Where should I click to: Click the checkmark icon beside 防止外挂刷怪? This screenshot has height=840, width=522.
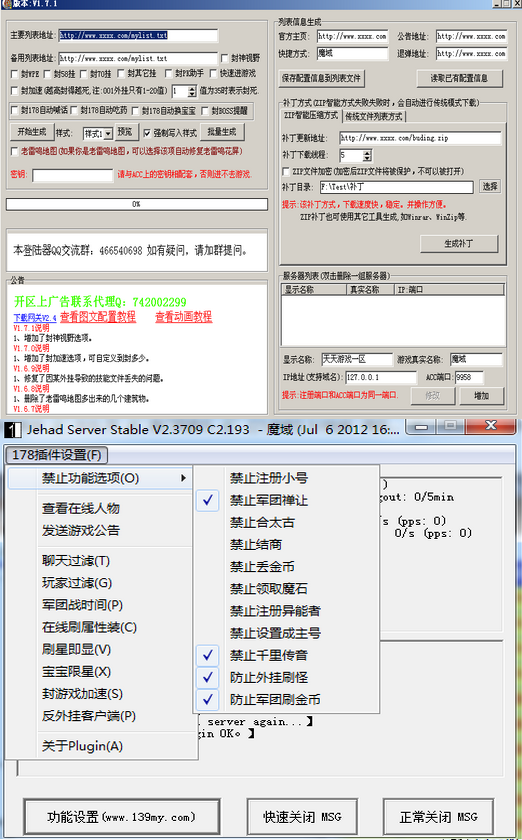(208, 677)
